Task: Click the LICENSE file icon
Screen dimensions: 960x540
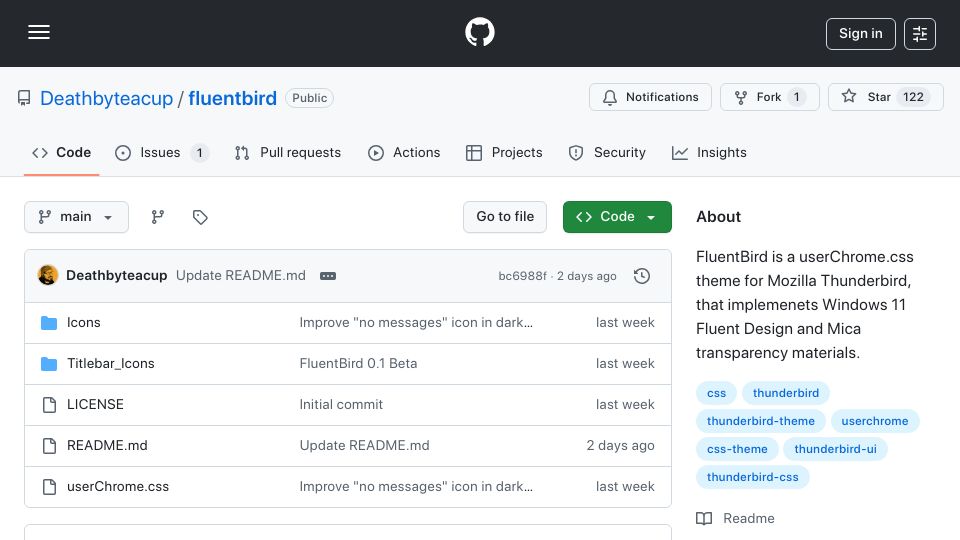Action: click(x=49, y=405)
